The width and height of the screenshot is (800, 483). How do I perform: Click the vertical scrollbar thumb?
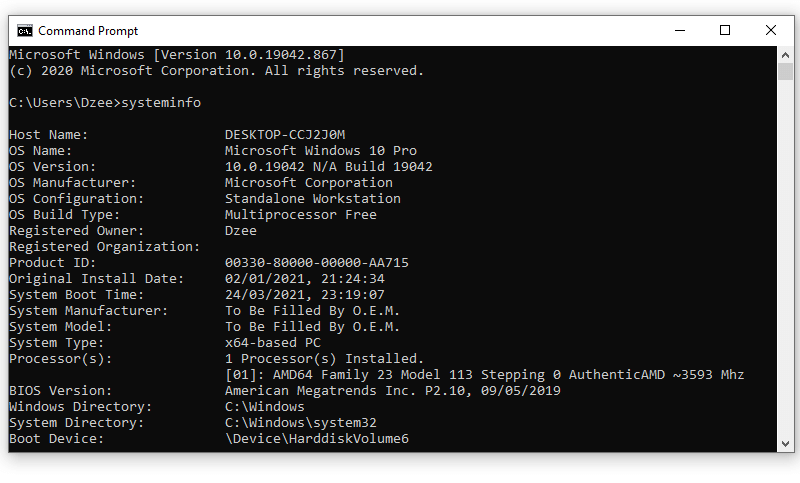pyautogui.click(x=785, y=71)
